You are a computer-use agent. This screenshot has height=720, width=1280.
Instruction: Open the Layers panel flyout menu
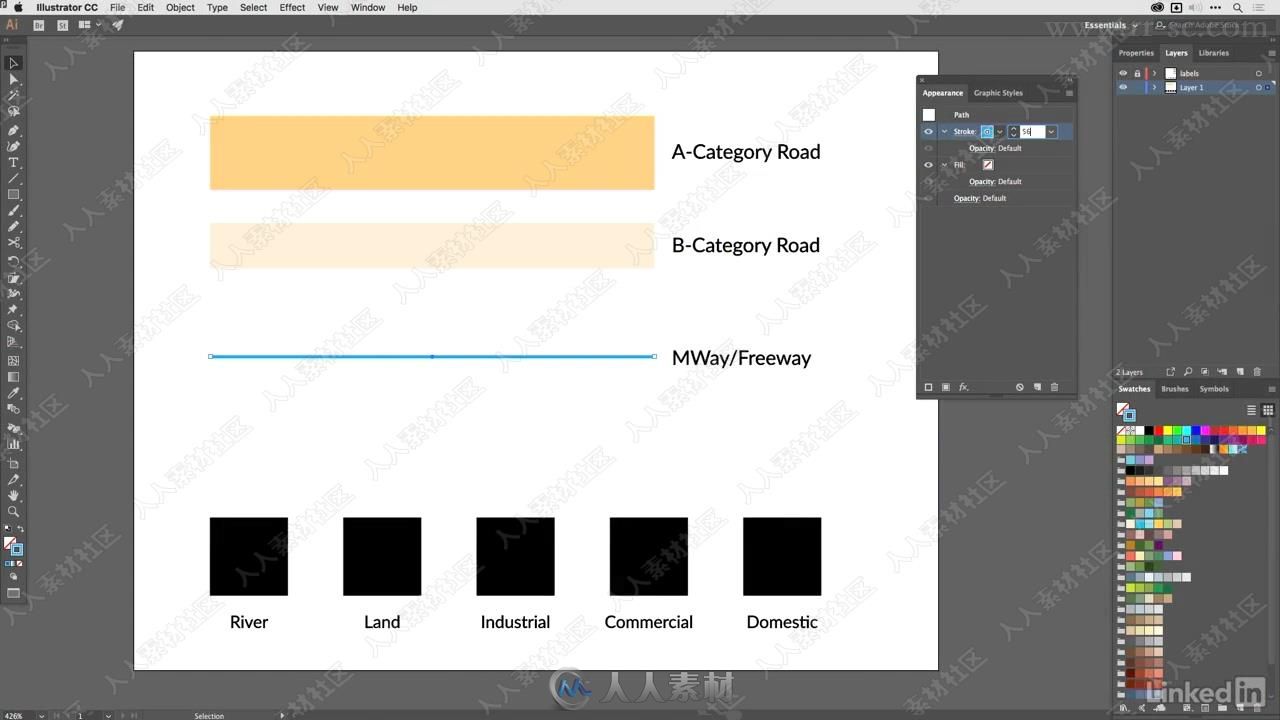click(x=1271, y=53)
